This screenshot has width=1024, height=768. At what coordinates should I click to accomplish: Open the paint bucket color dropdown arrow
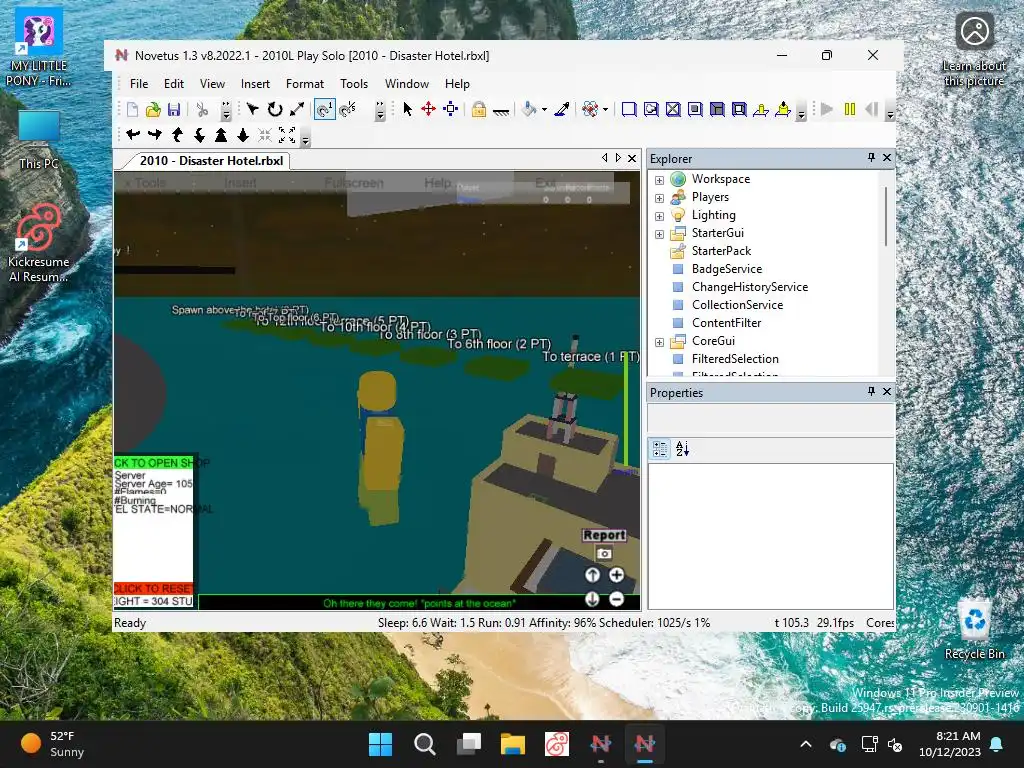pos(544,110)
